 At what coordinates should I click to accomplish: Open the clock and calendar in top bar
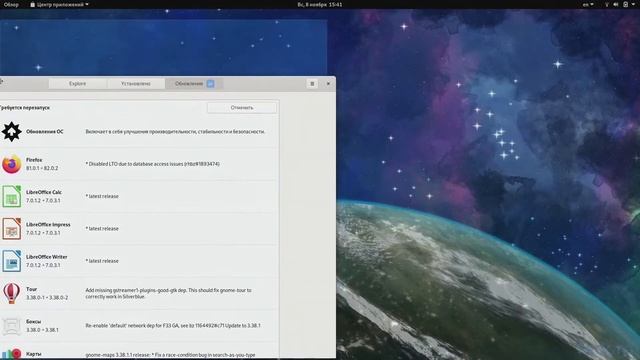[x=320, y=4]
